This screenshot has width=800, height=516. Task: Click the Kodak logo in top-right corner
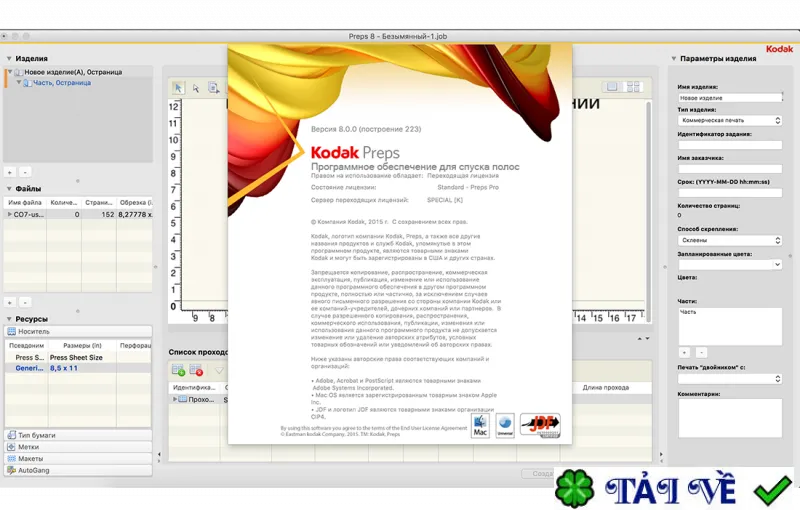click(x=779, y=49)
